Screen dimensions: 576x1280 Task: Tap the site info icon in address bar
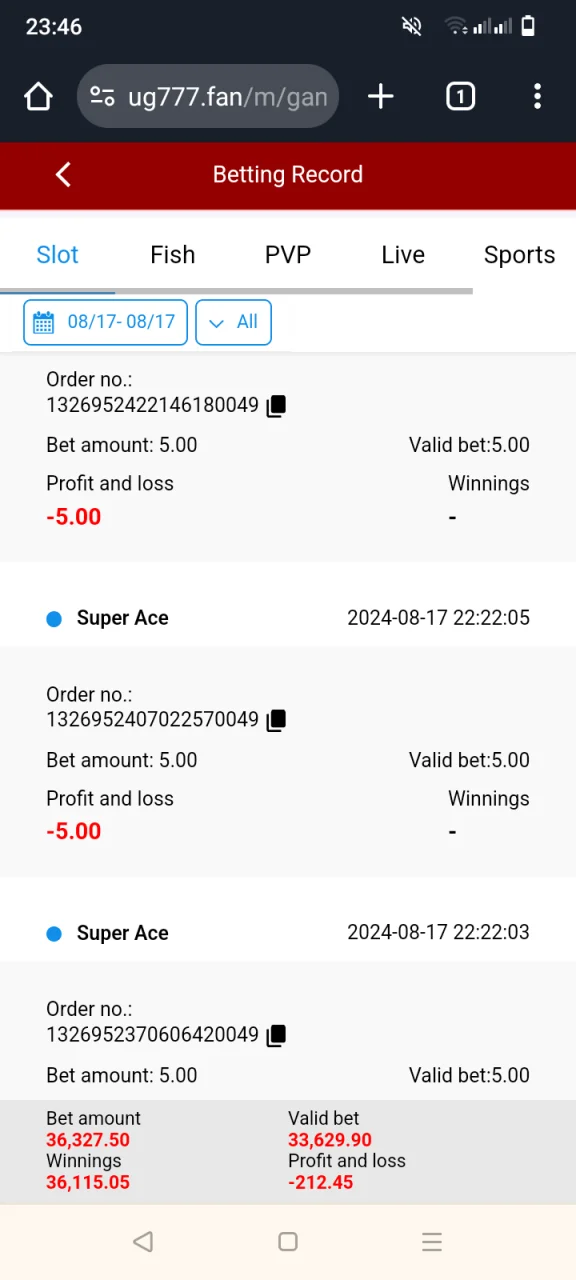tap(102, 96)
